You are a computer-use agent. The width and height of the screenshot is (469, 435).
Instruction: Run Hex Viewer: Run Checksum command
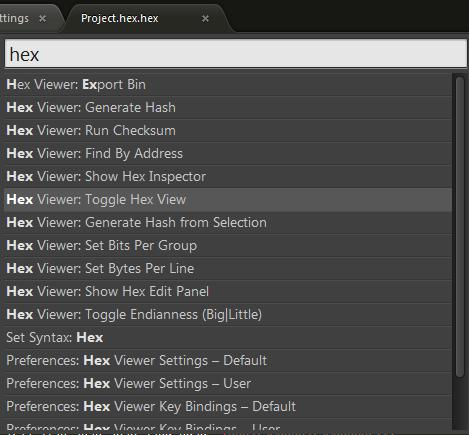click(228, 131)
